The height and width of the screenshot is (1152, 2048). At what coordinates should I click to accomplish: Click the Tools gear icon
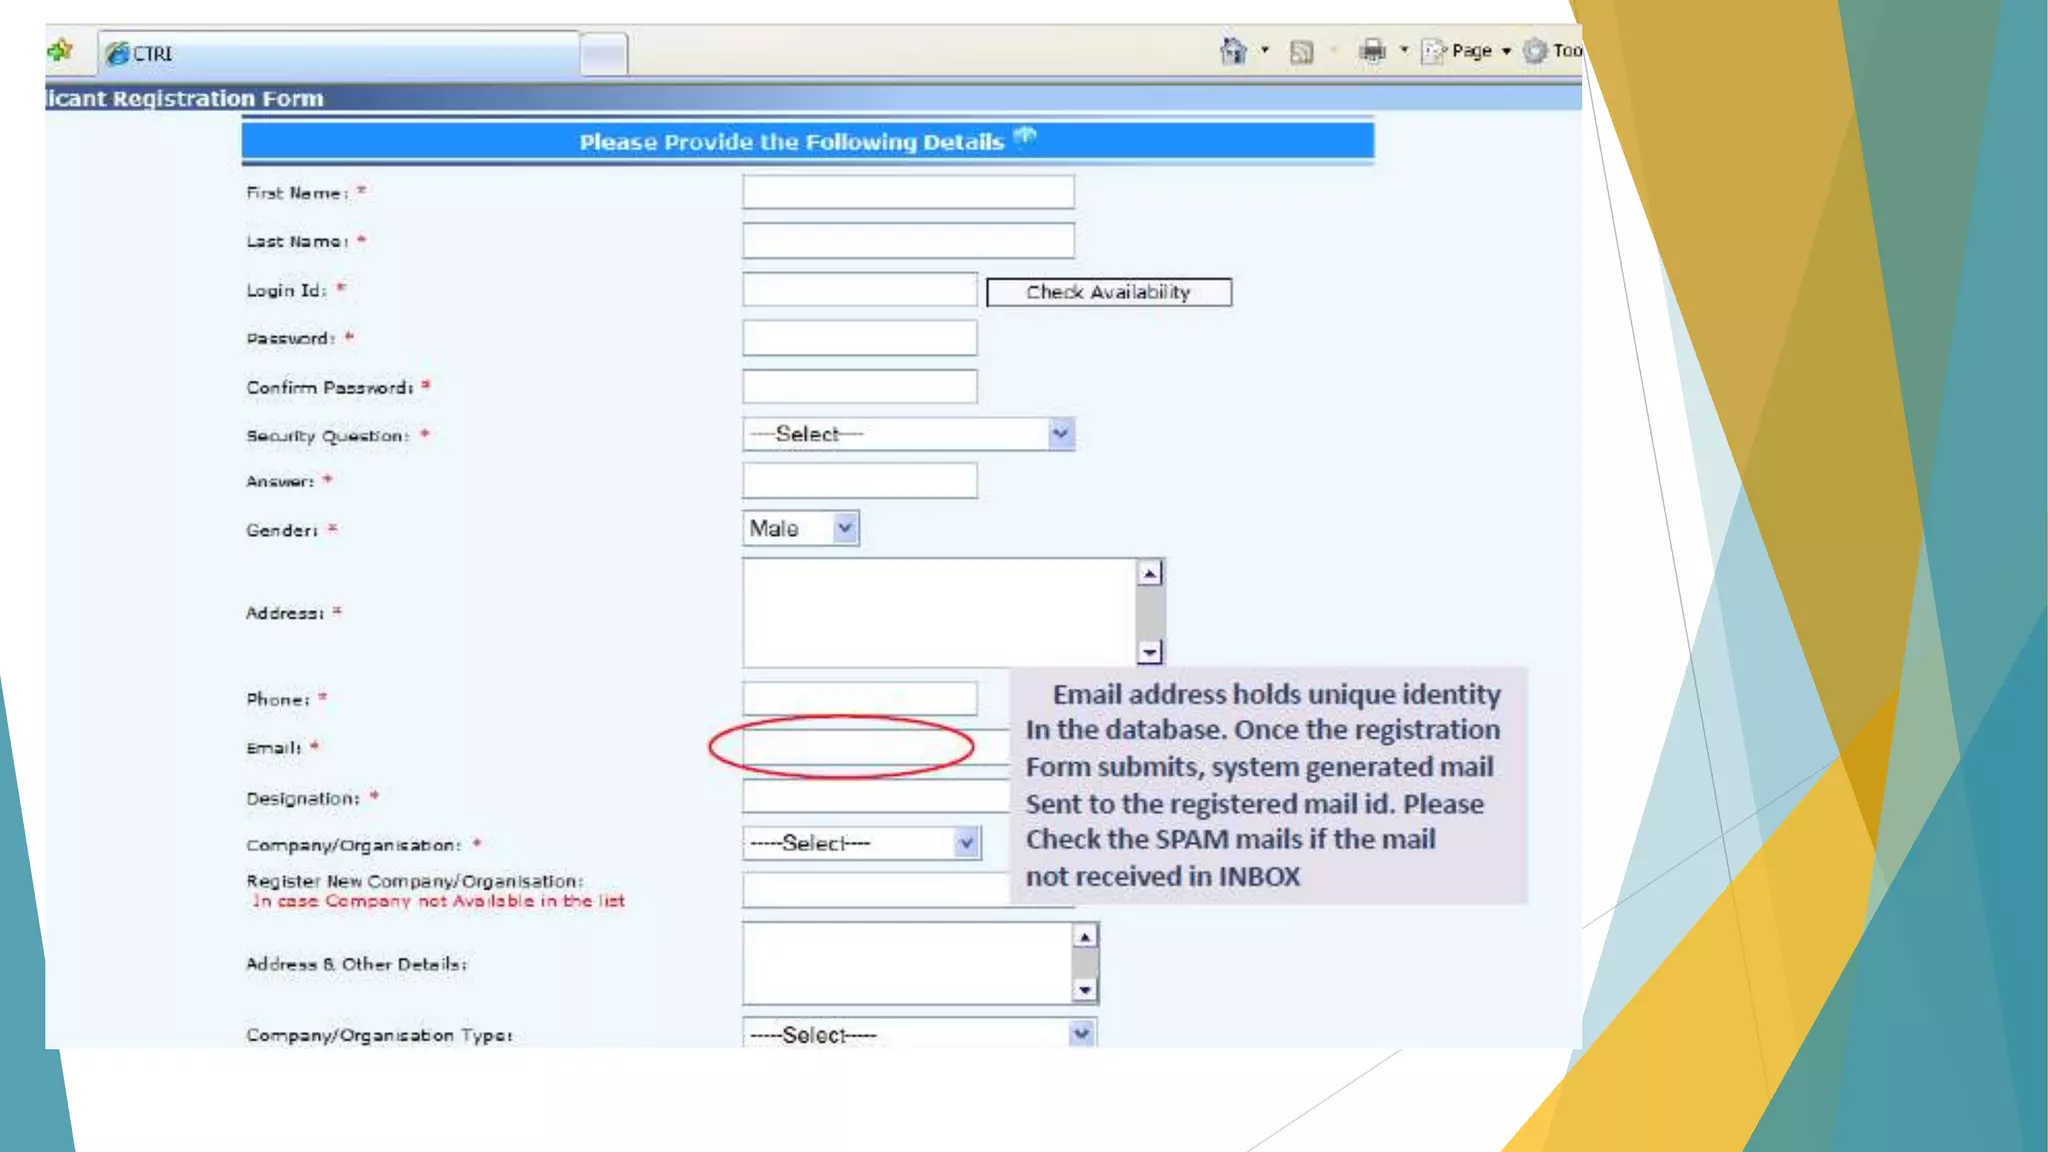pyautogui.click(x=1535, y=51)
